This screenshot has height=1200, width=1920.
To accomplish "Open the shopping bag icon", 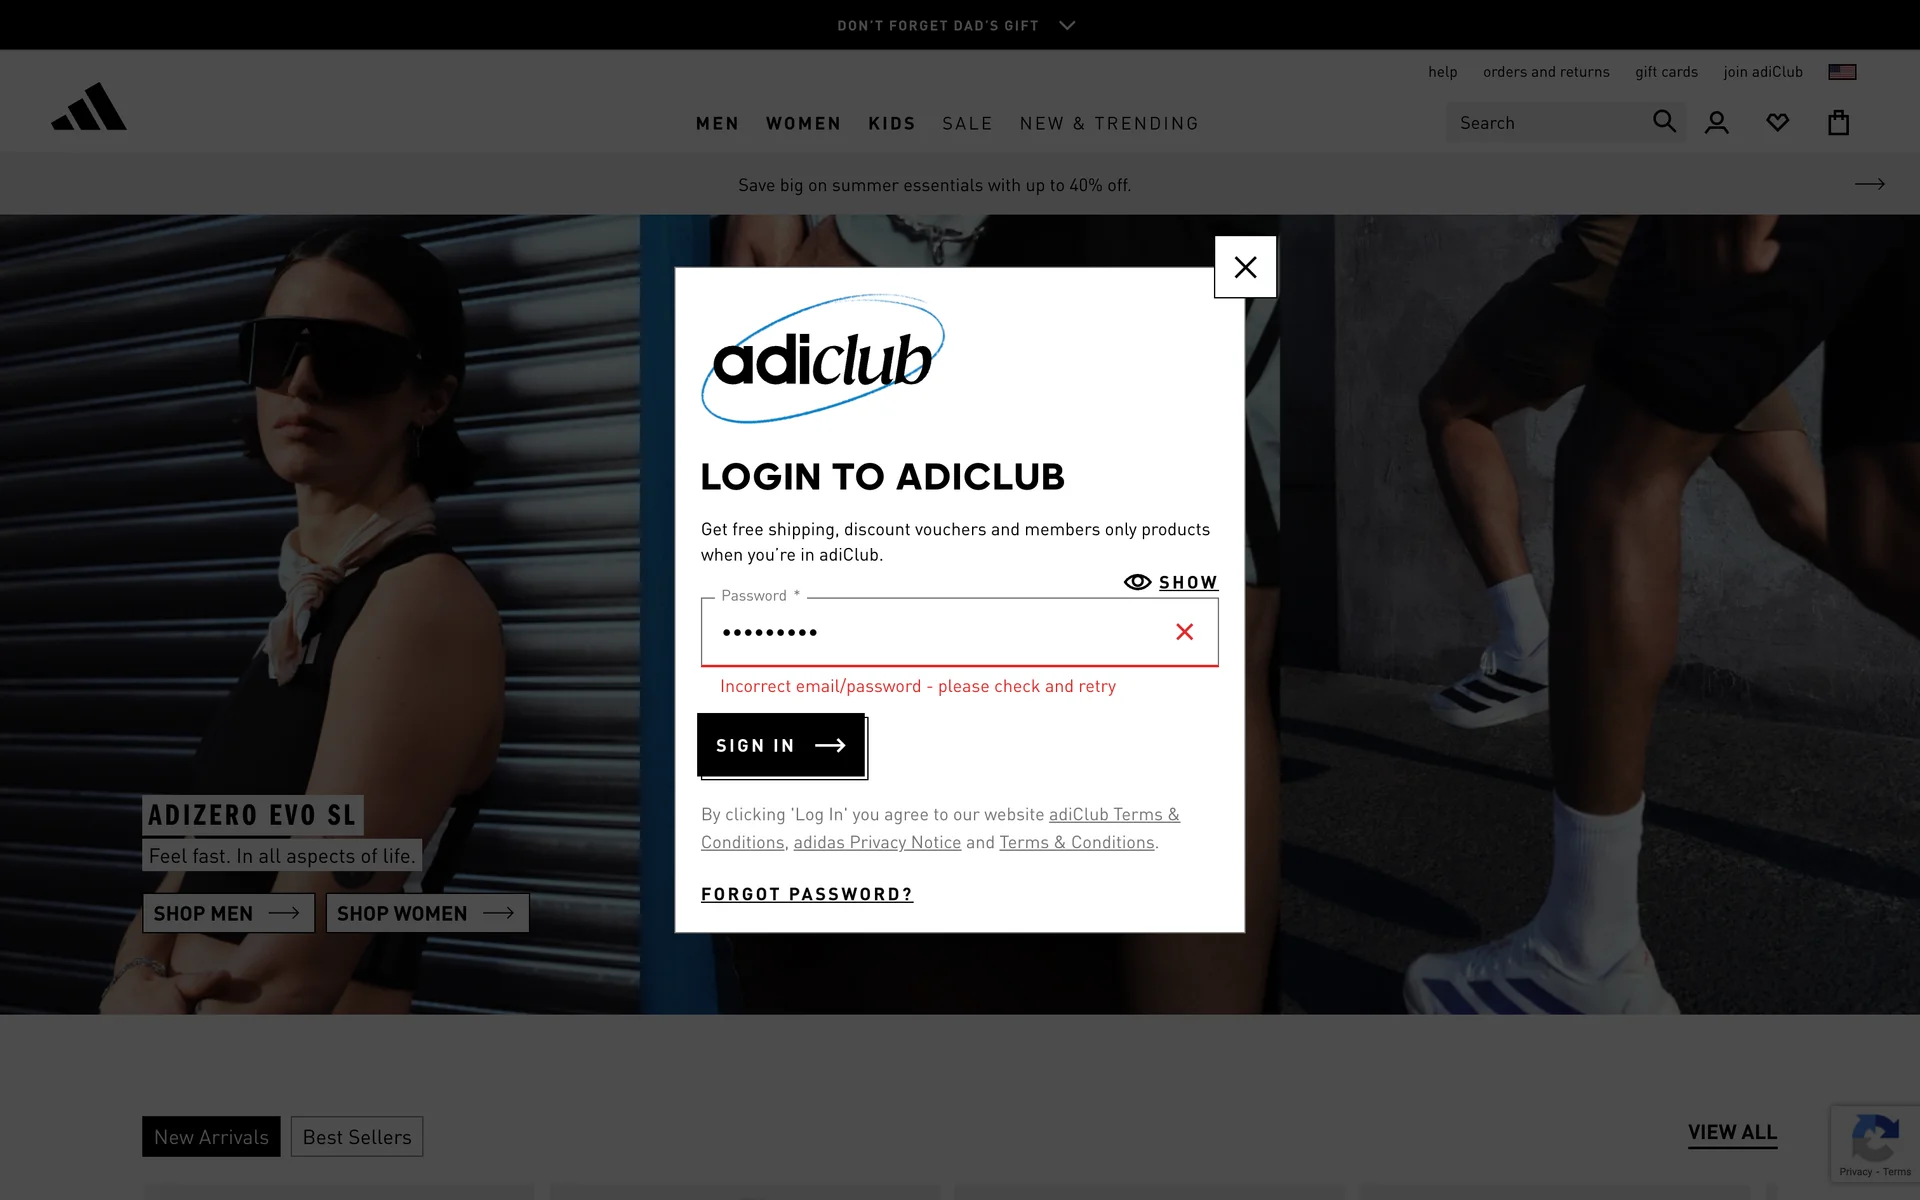I will point(1838,123).
